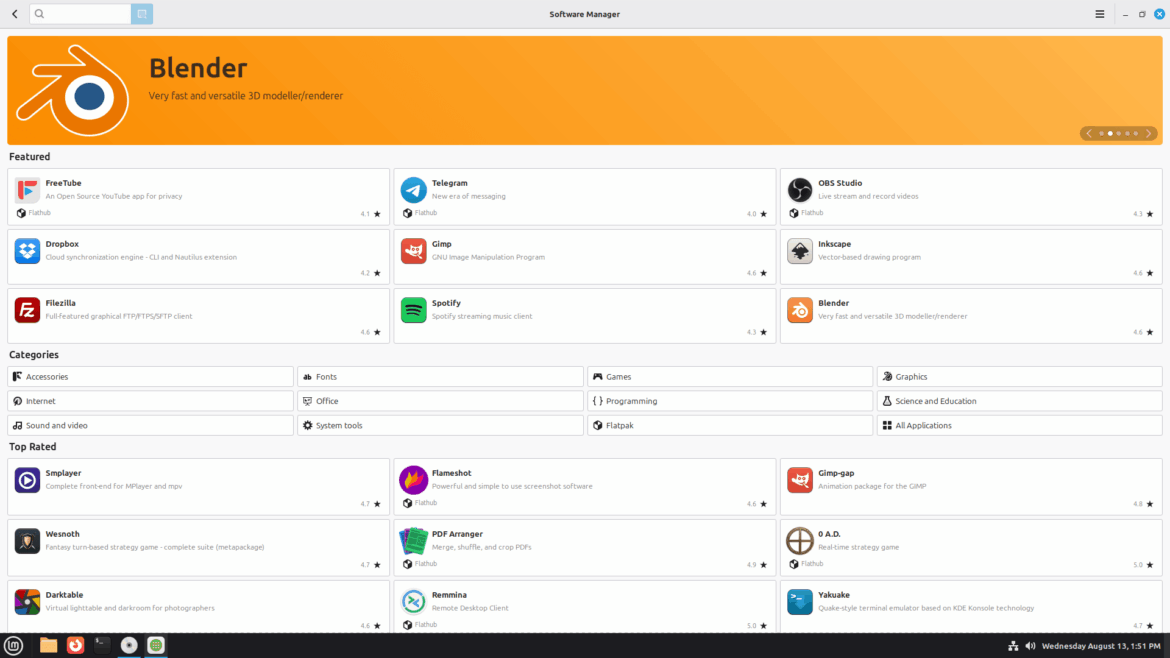Browse the Graphics category
Viewport: 1170px width, 658px height.
coord(1017,376)
